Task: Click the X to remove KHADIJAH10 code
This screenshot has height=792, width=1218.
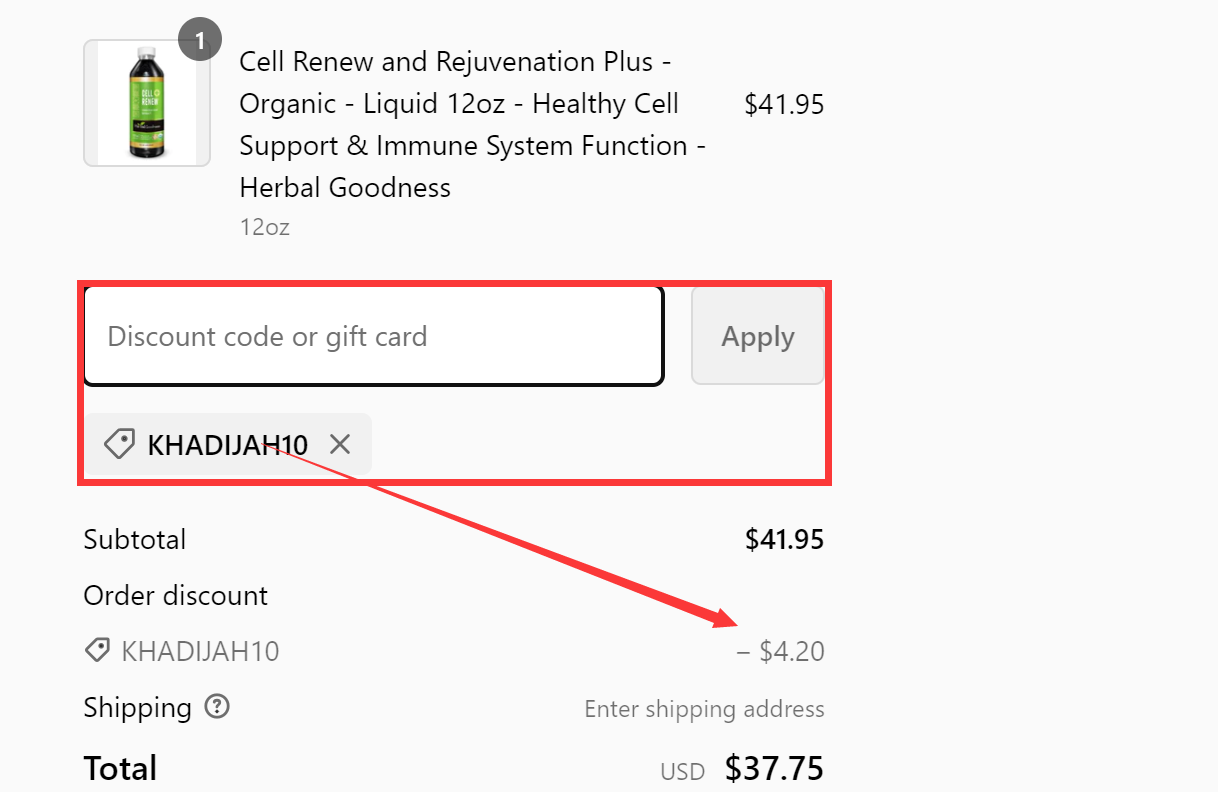Action: (x=339, y=444)
